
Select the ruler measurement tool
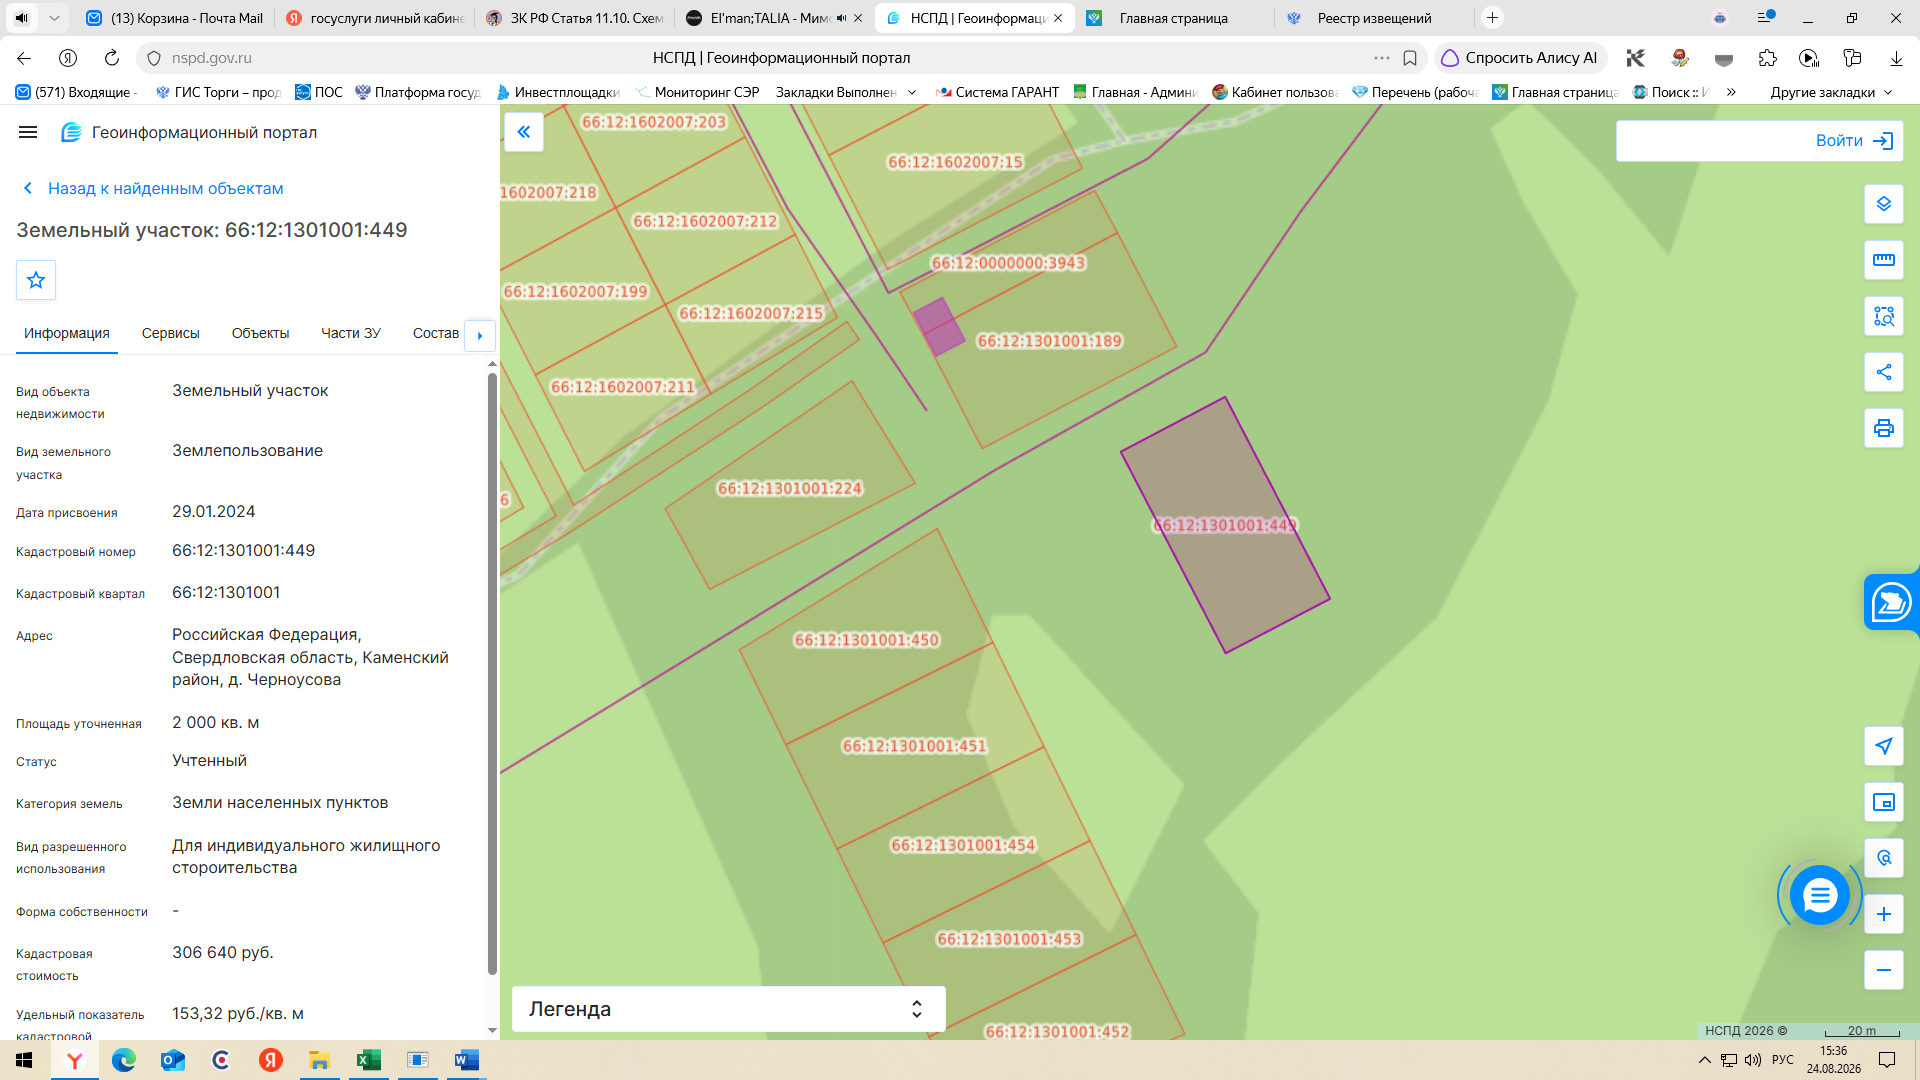pyautogui.click(x=1884, y=260)
